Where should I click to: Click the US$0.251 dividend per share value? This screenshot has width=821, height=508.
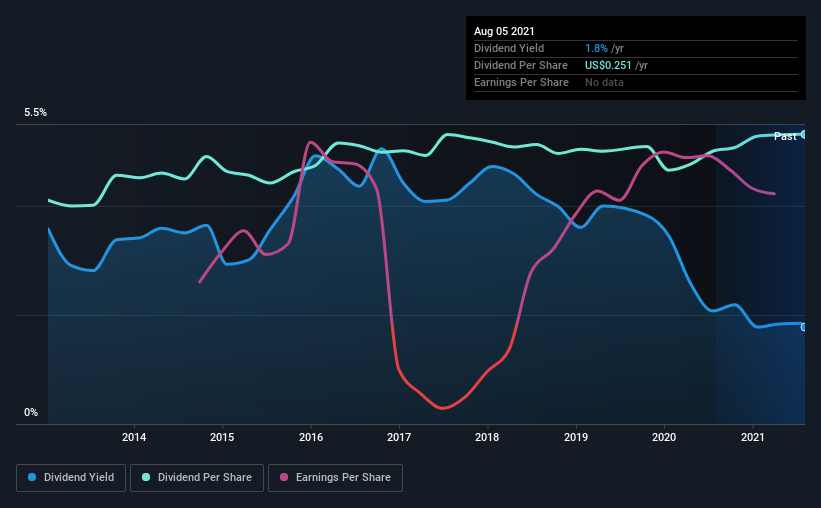(608, 65)
